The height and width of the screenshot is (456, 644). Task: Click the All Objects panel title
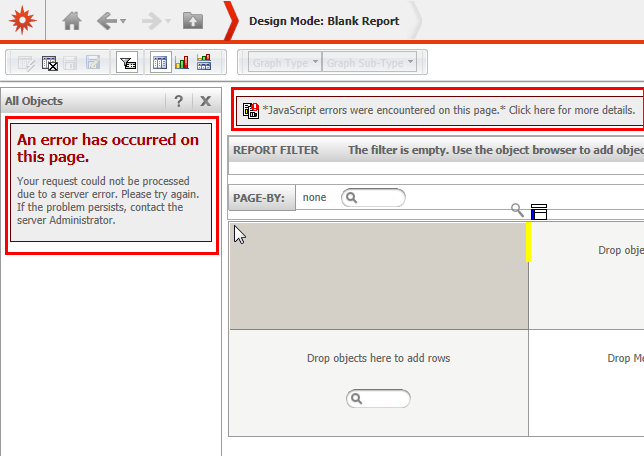click(x=34, y=101)
